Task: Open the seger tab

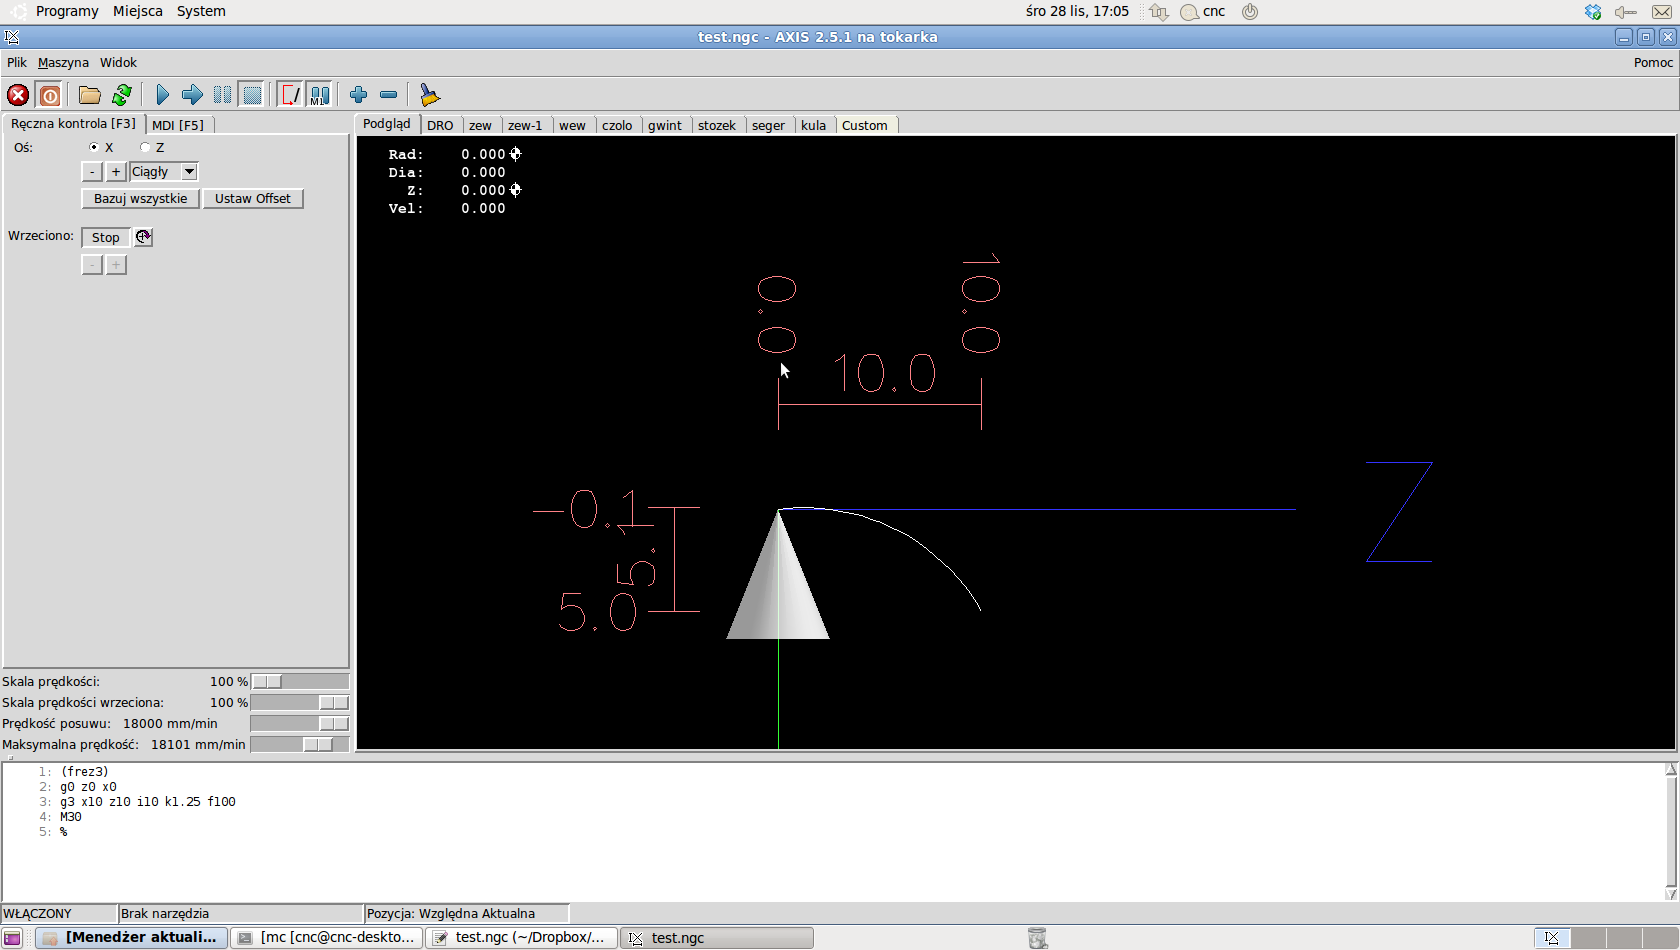Action: 768,125
